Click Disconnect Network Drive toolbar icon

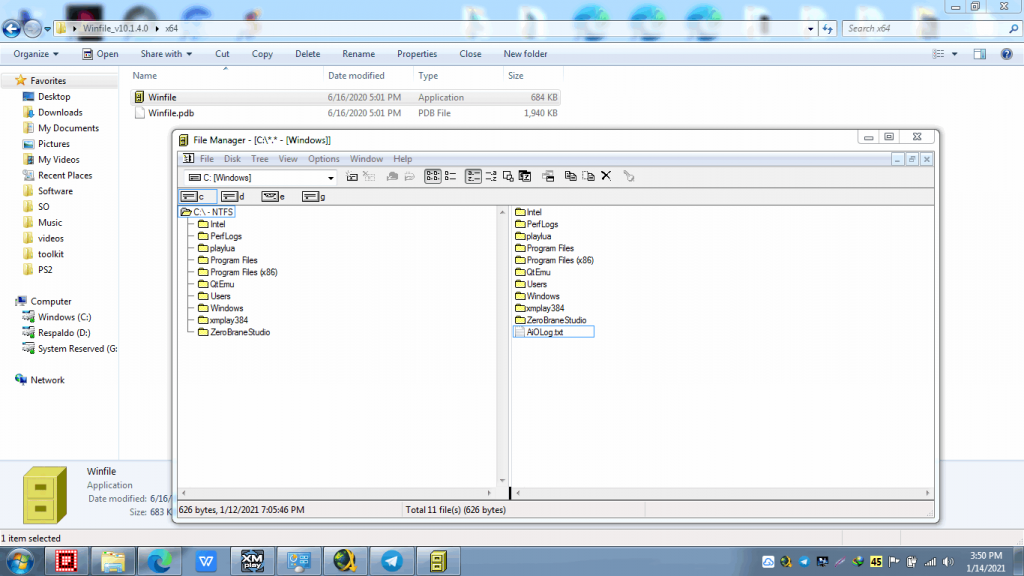pyautogui.click(x=369, y=176)
